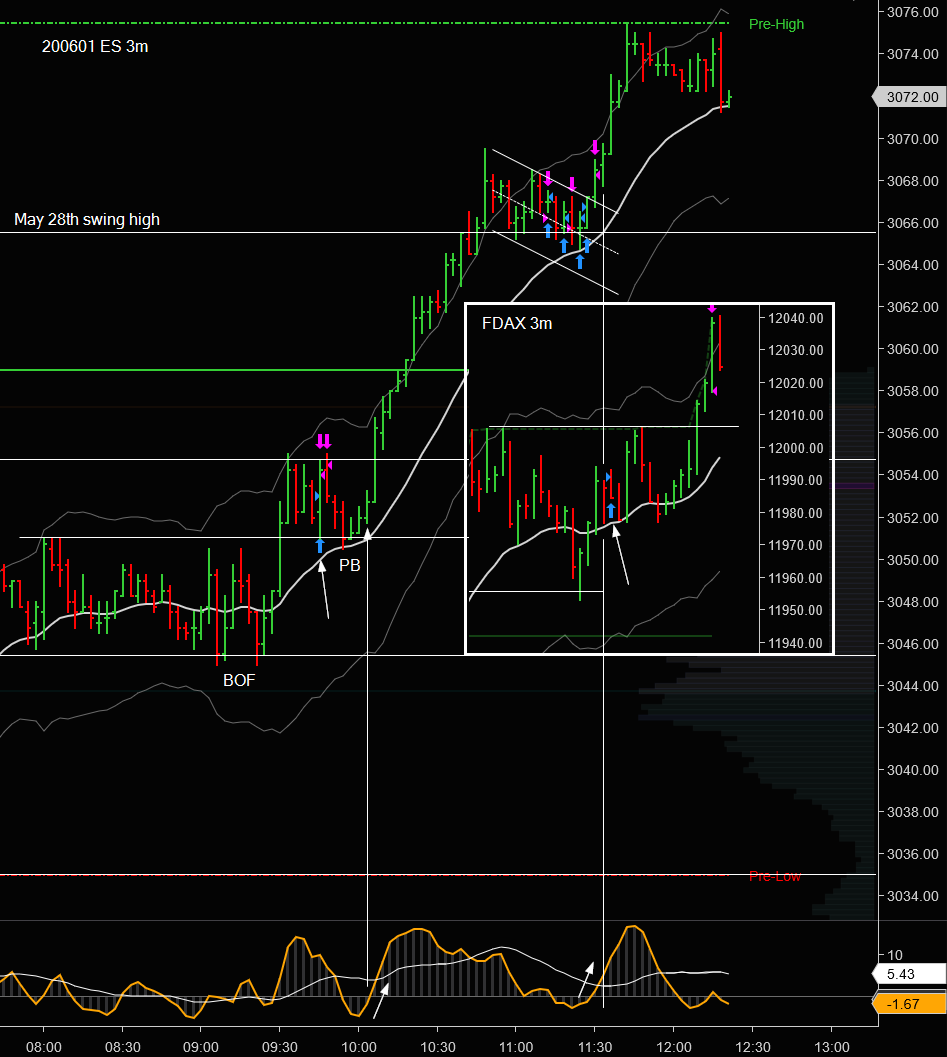The height and width of the screenshot is (1057, 947).
Task: Click the 3036.00 price axis label
Action: [x=913, y=854]
